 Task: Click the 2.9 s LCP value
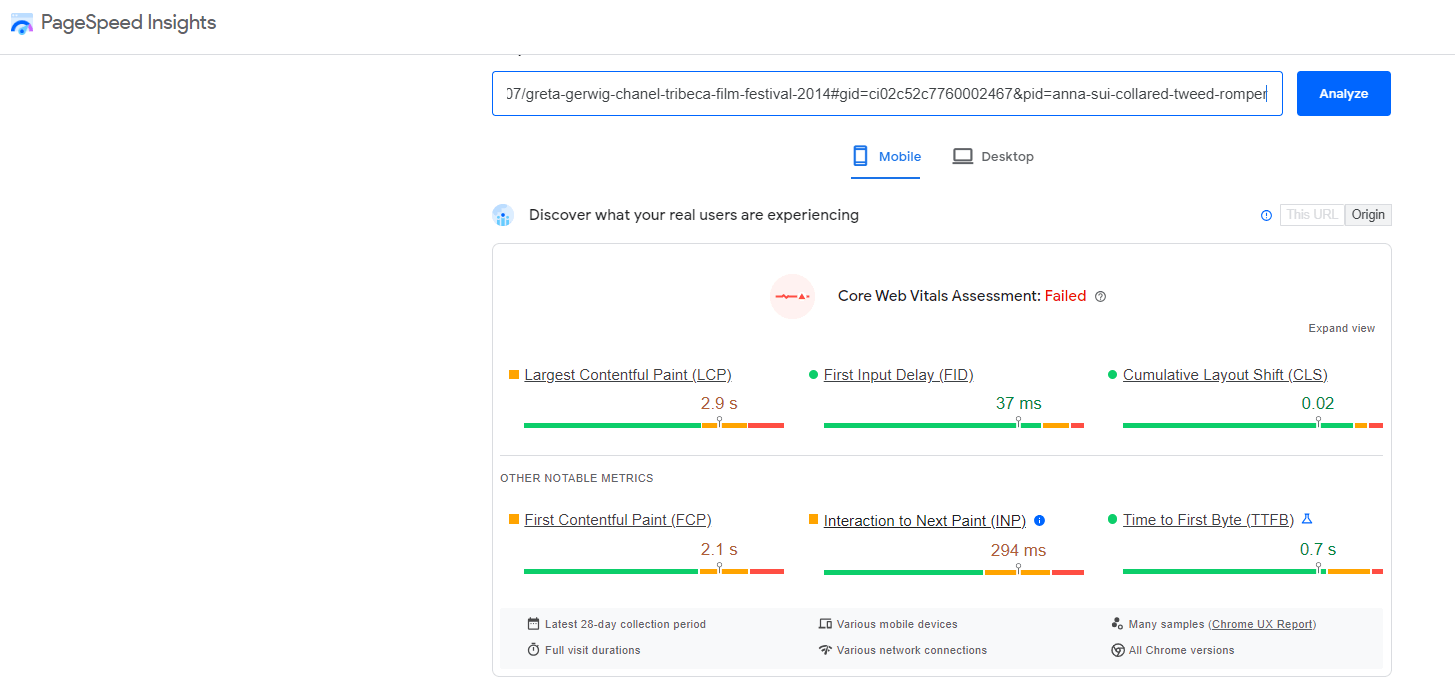719,404
